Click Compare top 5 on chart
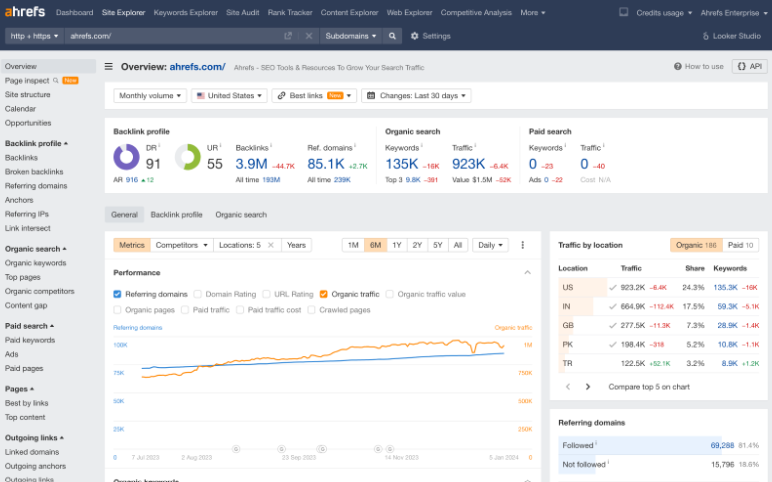772x482 pixels. (649, 387)
